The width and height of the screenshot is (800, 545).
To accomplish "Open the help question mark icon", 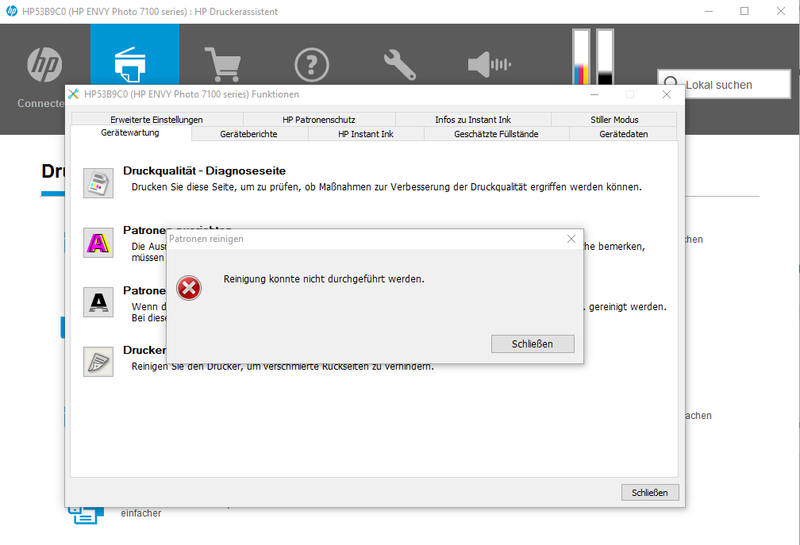I will coord(311,65).
